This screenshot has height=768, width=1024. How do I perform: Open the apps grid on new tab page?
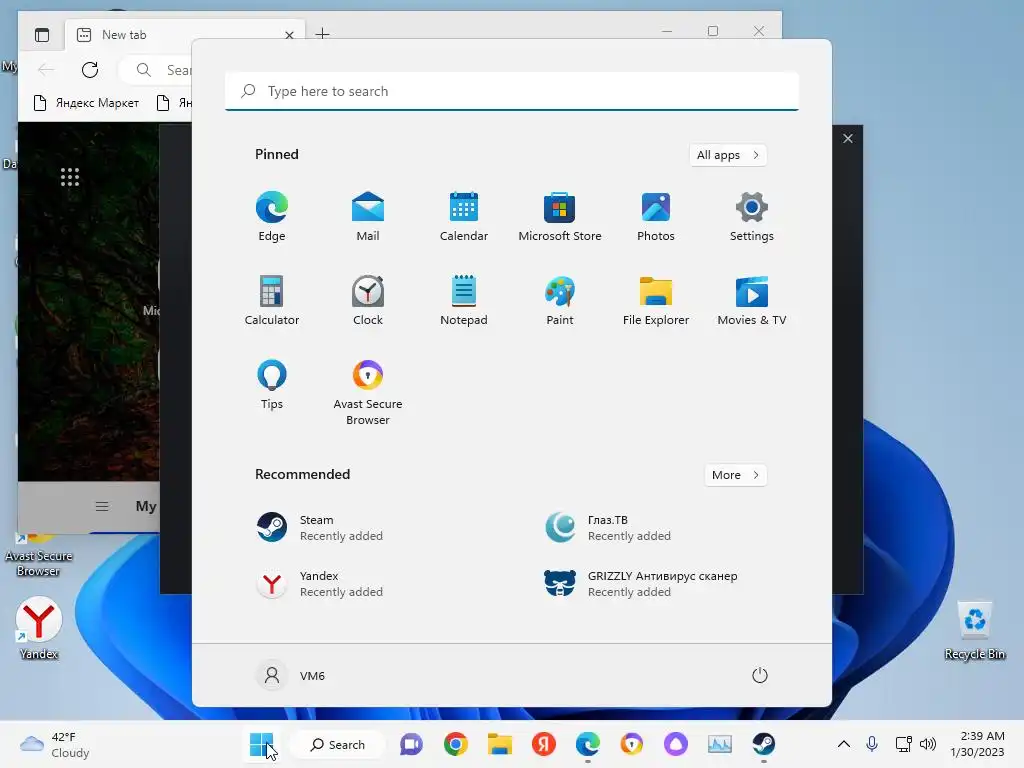[x=70, y=177]
